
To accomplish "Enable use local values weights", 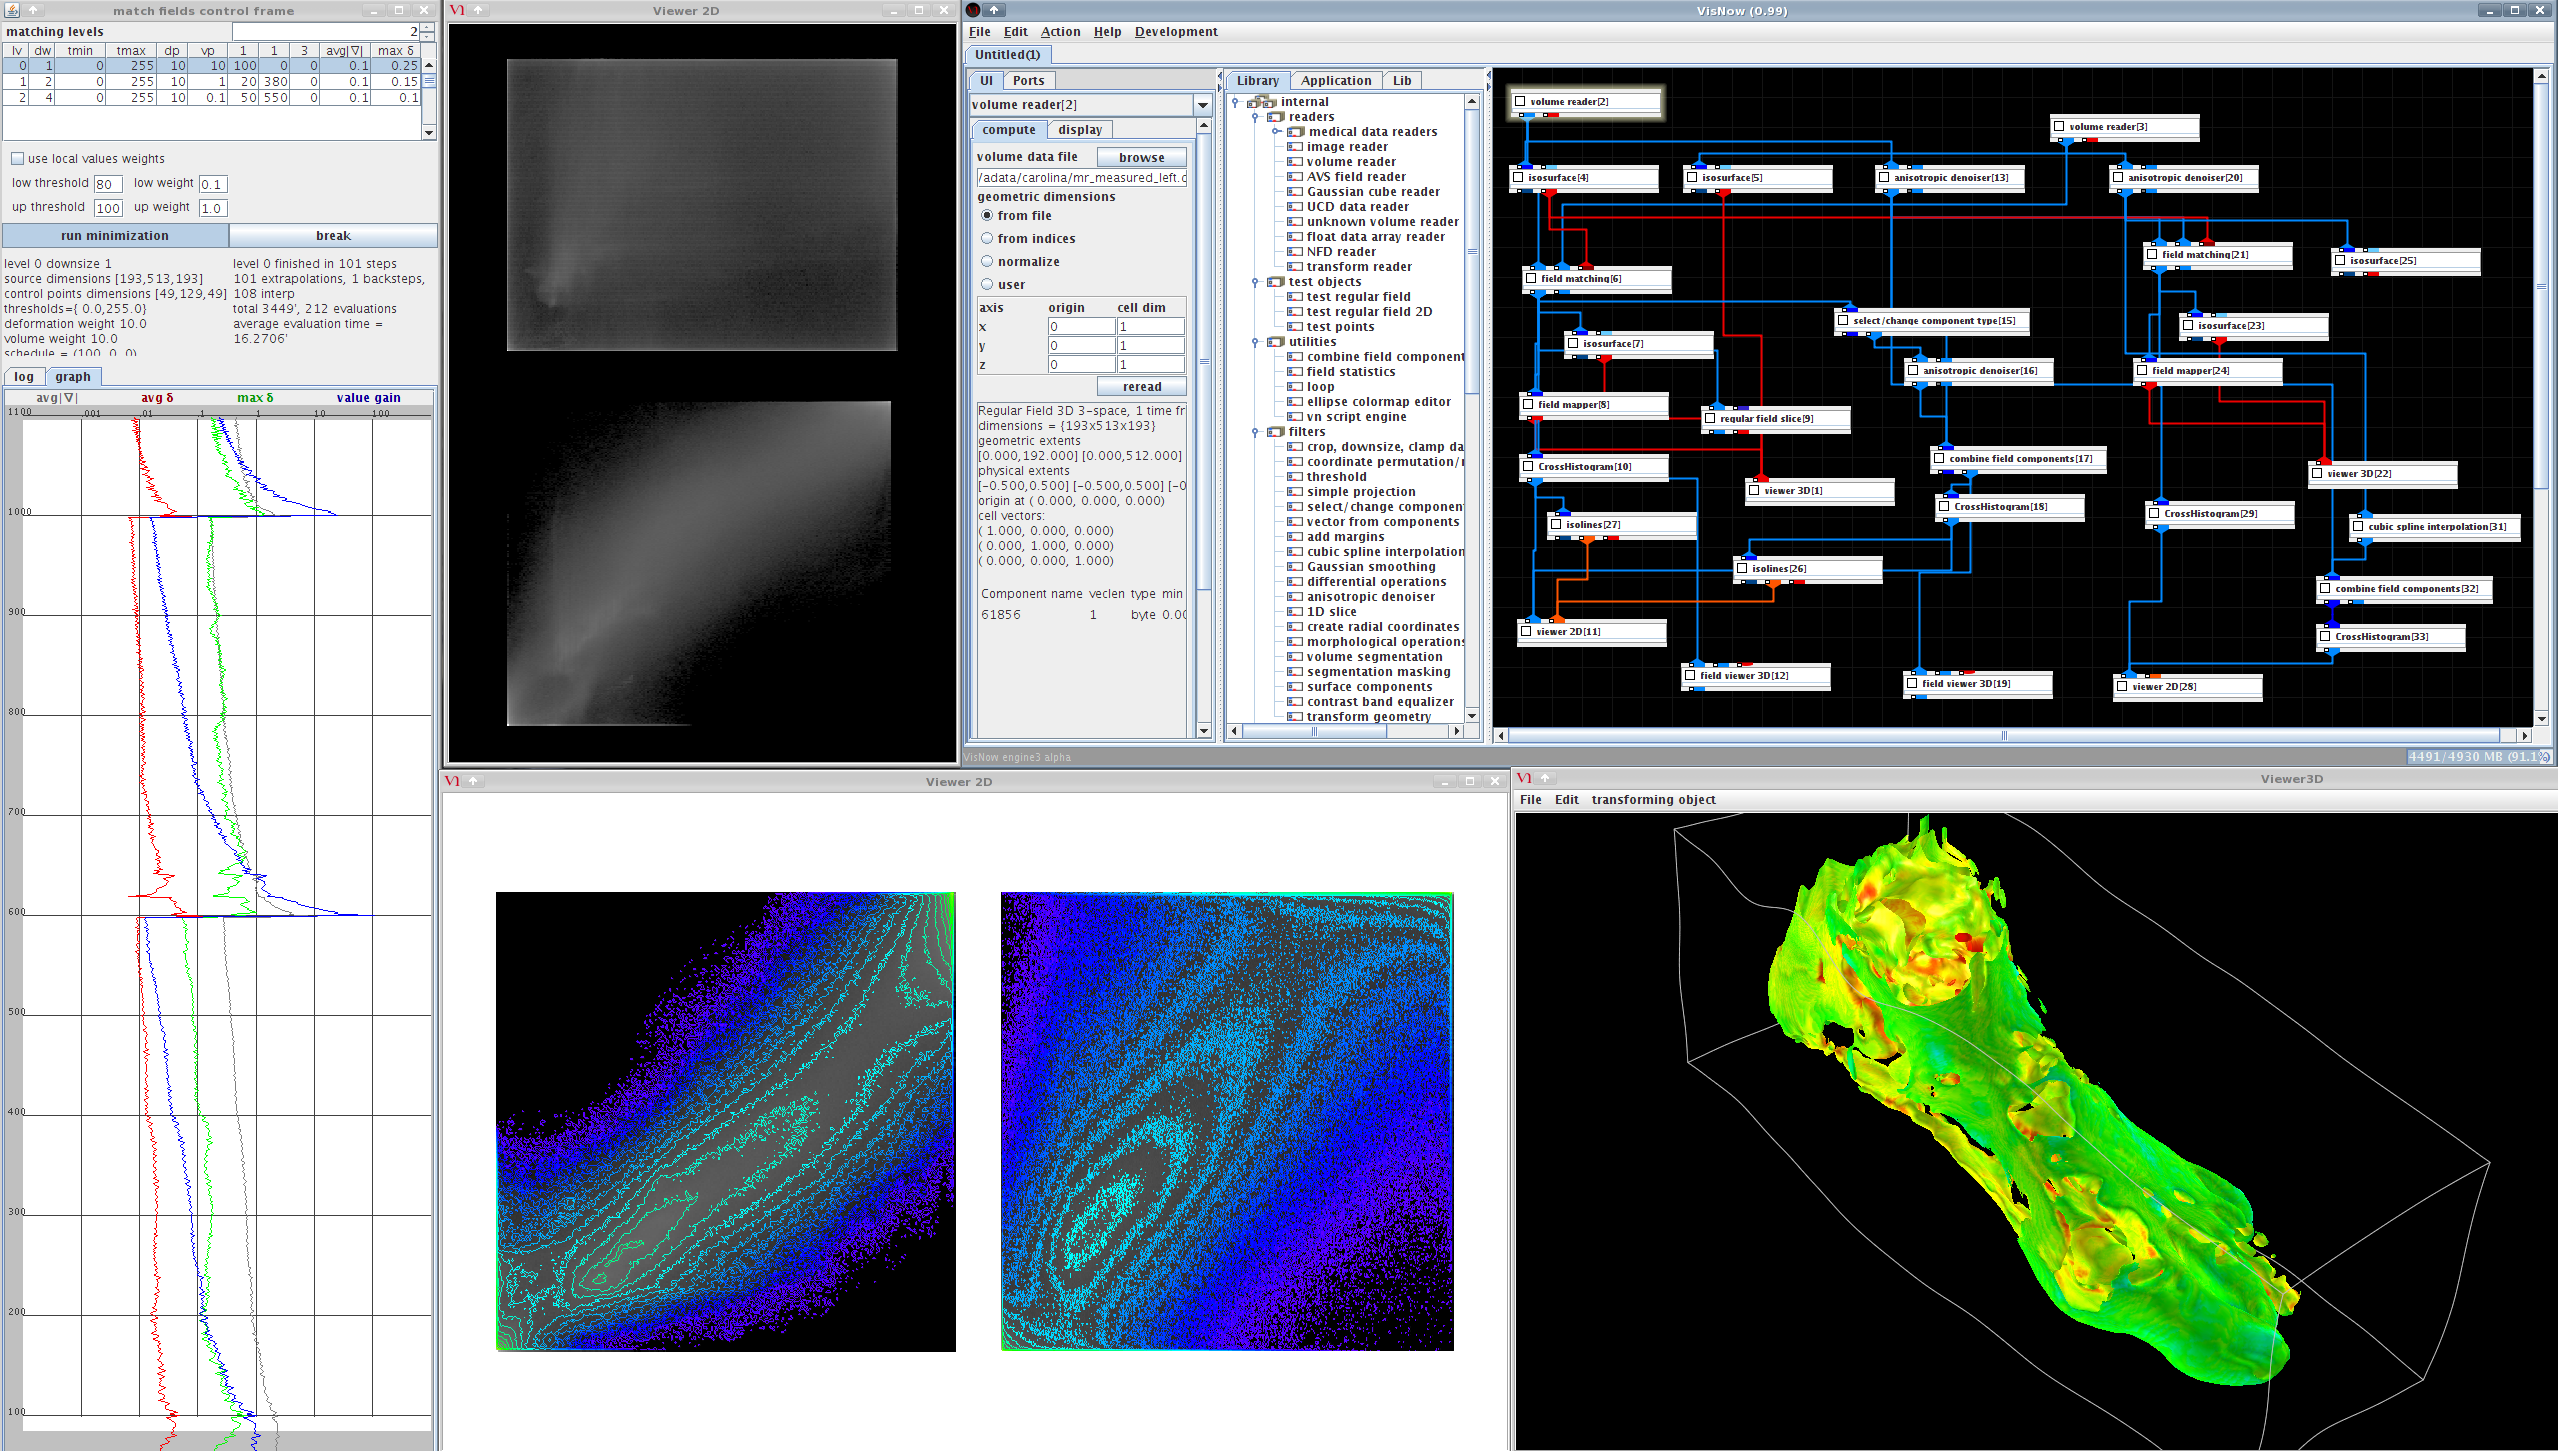I will coord(17,159).
